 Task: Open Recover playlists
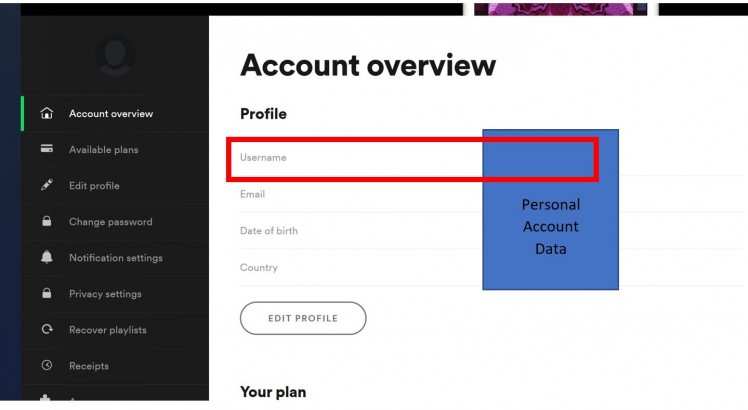(108, 329)
